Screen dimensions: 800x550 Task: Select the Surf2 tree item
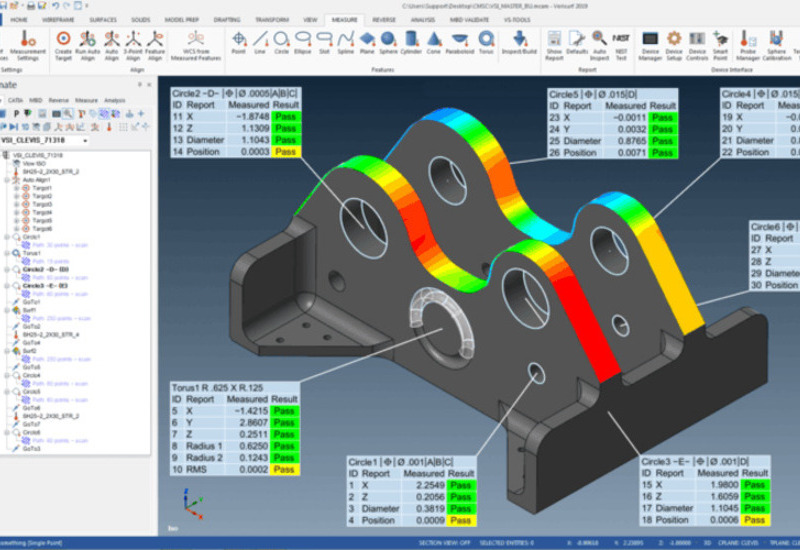[30, 351]
